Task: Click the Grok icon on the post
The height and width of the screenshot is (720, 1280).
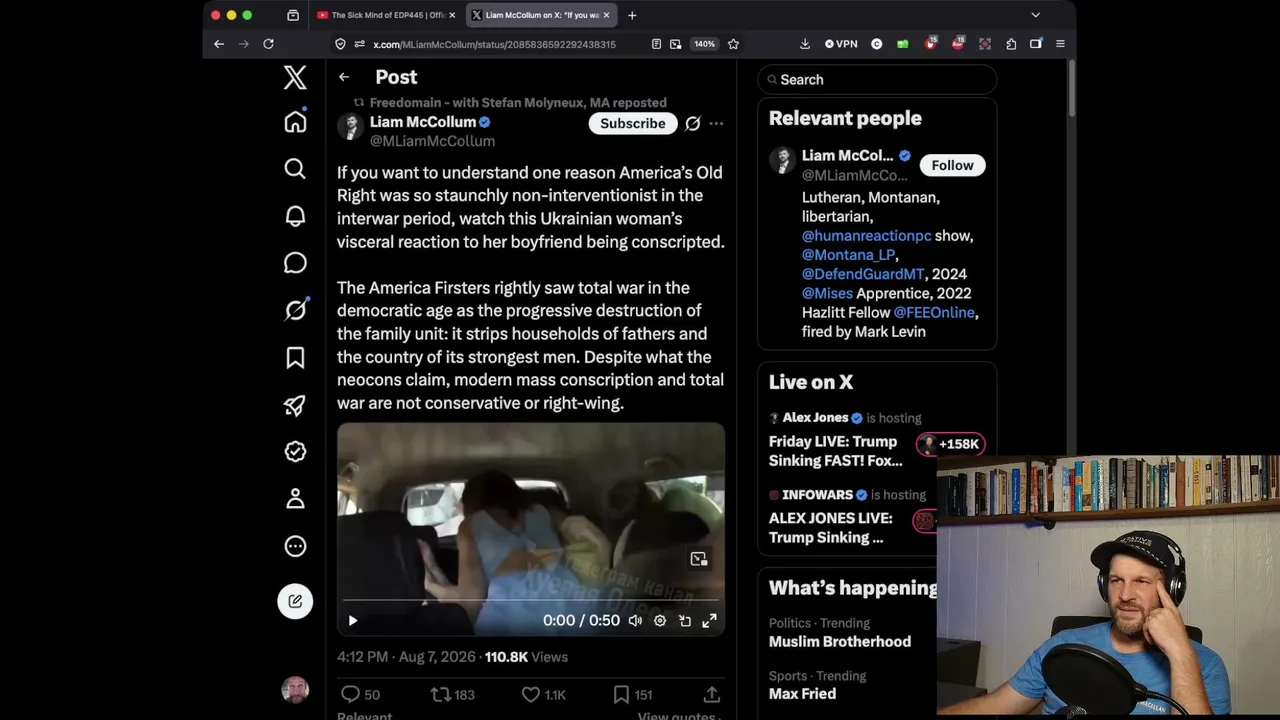Action: click(693, 123)
